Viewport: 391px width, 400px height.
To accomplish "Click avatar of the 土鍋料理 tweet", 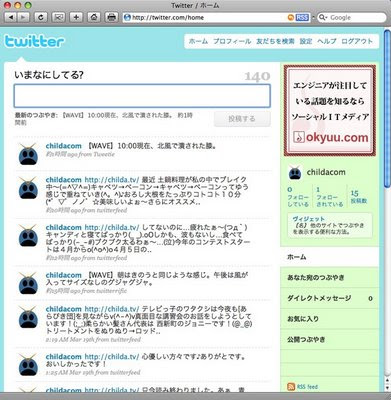I will click(28, 188).
